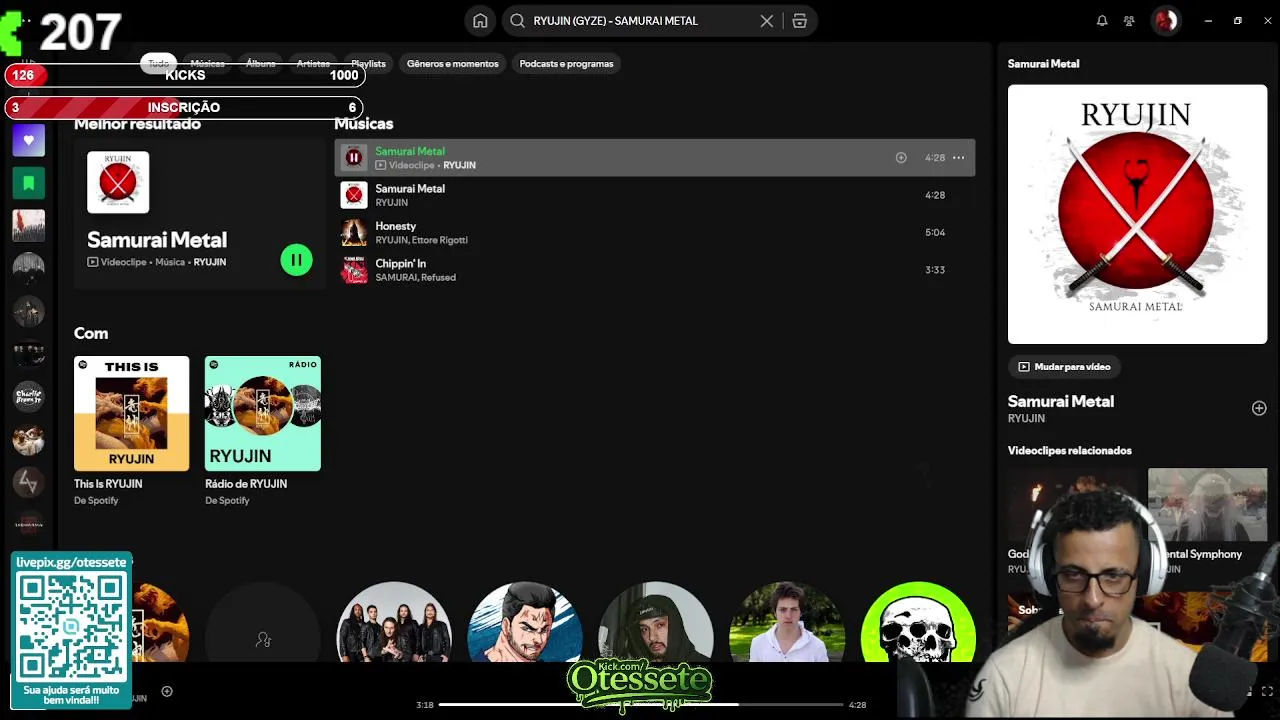Open RYUJIN artist link in side panel
Image resolution: width=1280 pixels, height=720 pixels.
click(1026, 418)
